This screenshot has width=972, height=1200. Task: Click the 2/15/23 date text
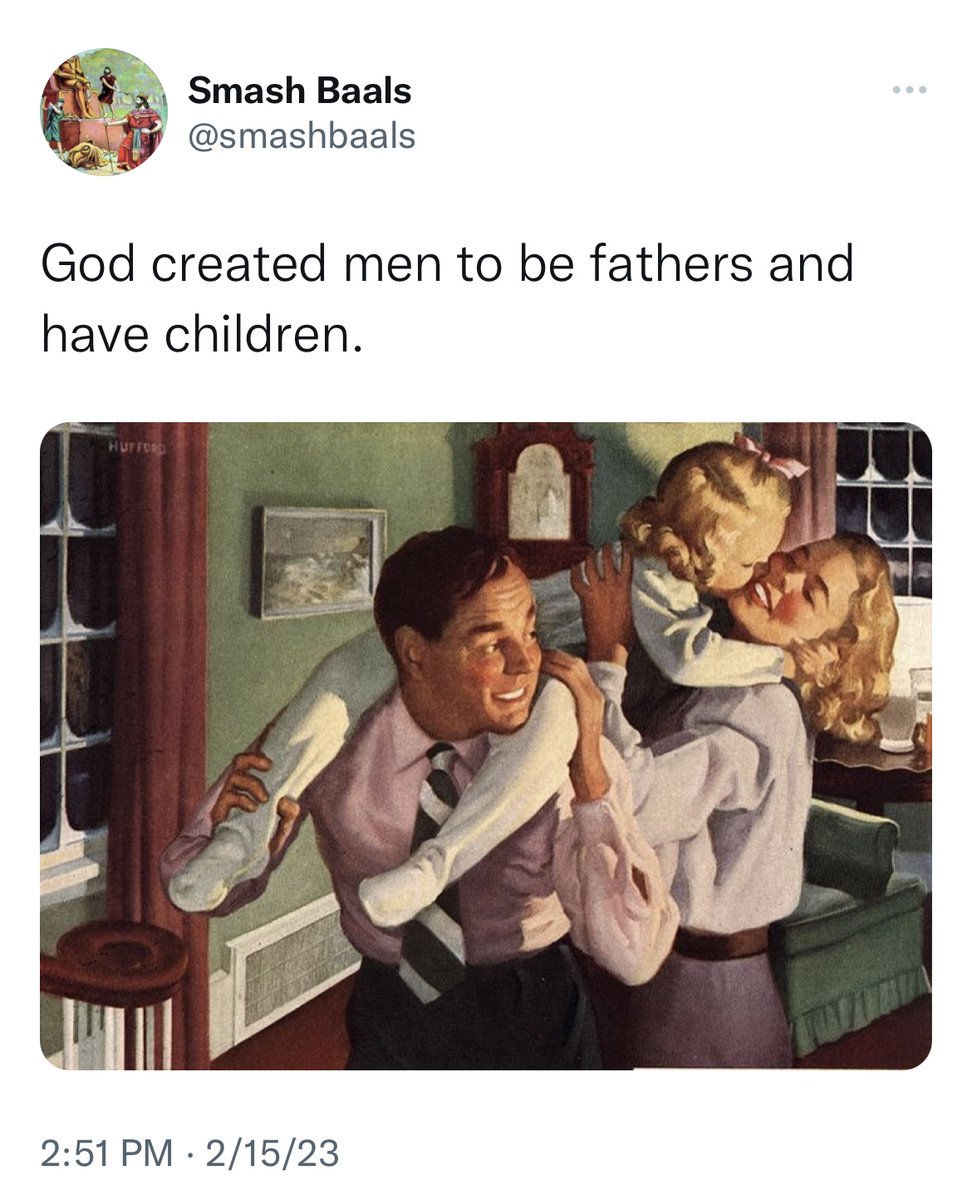tap(272, 1153)
